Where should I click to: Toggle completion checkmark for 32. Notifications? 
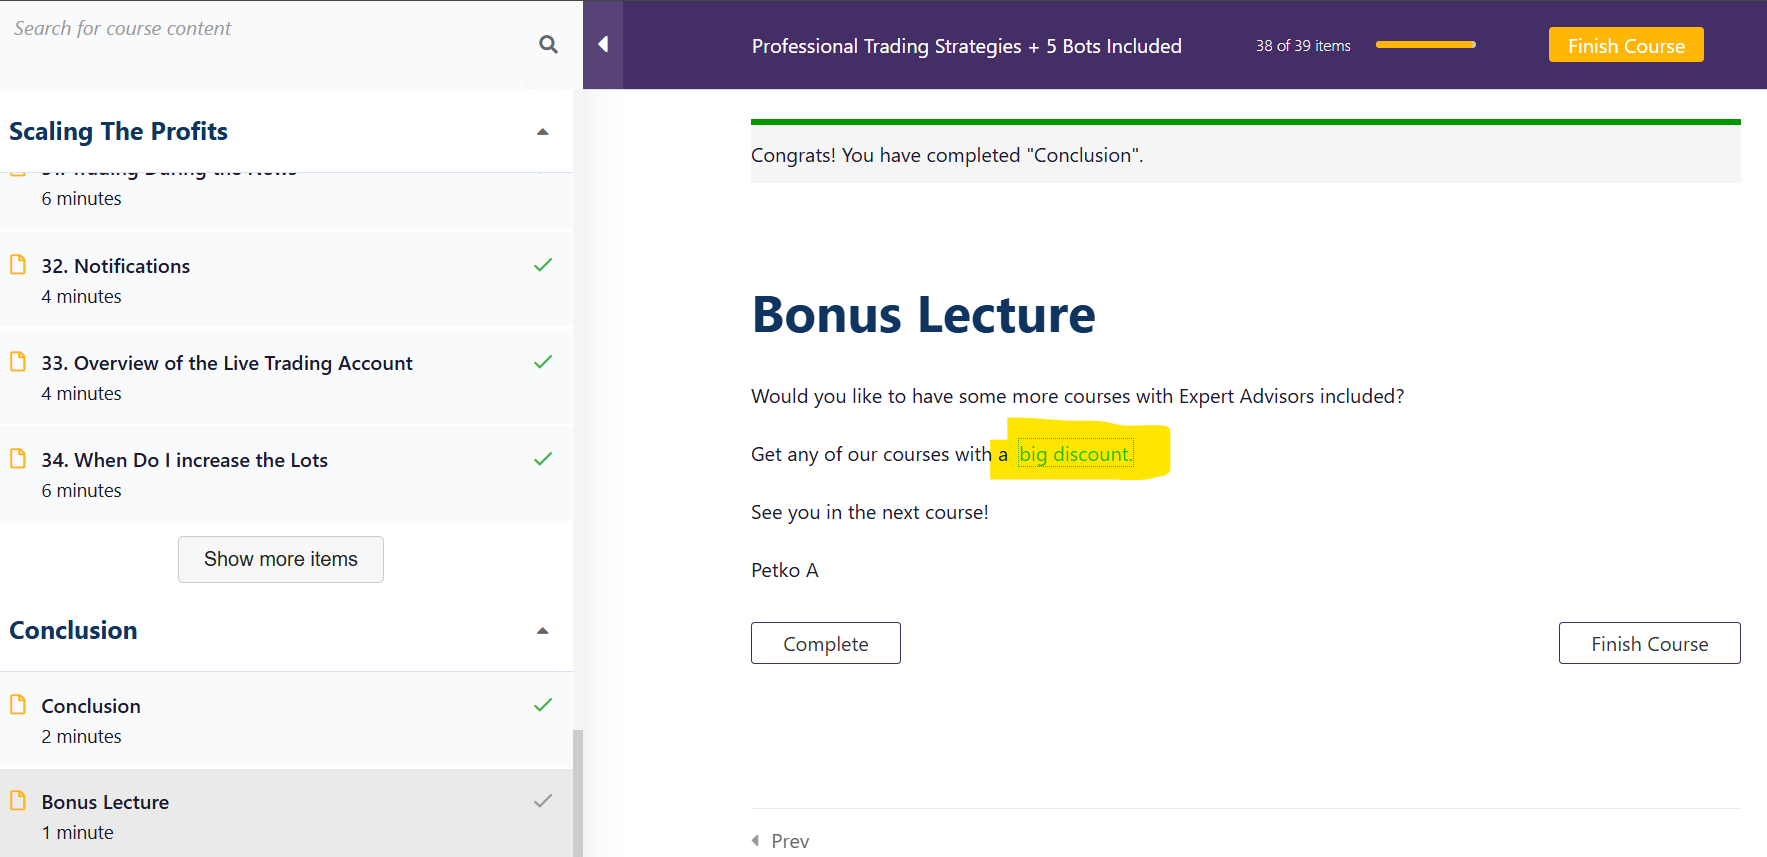543,265
